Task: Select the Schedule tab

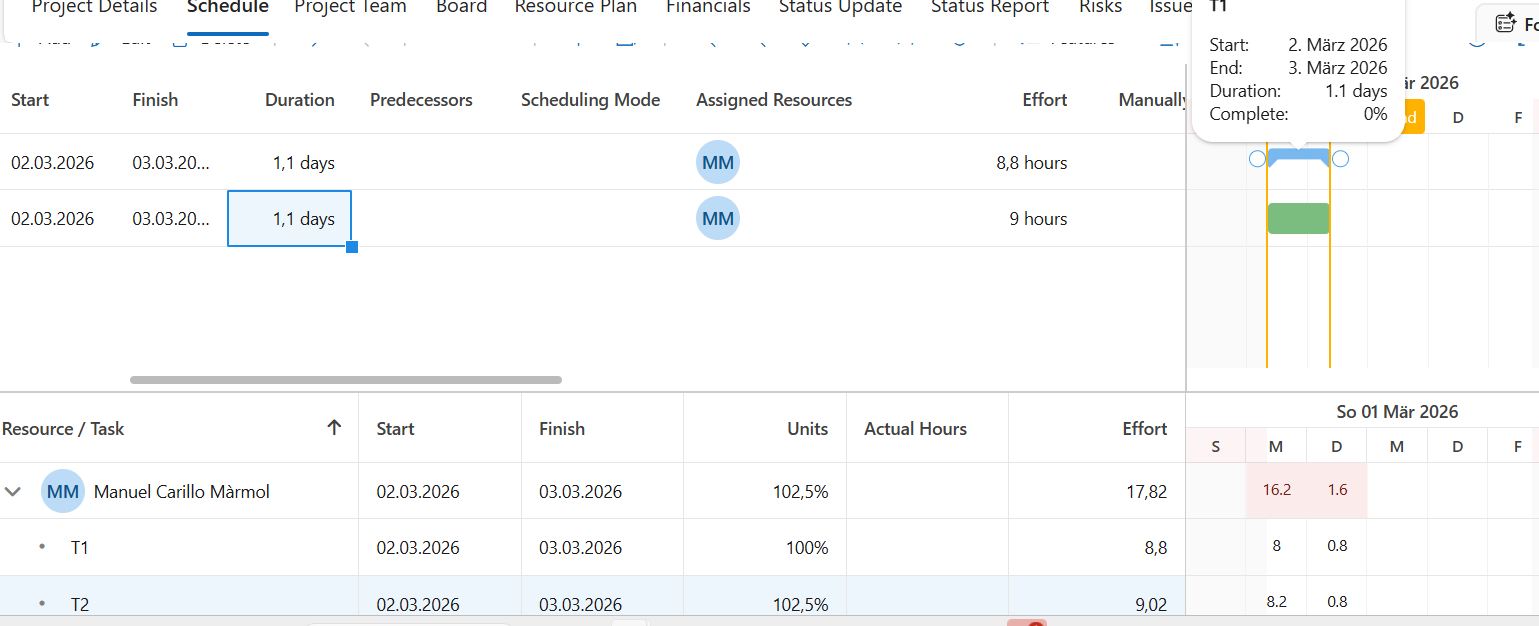Action: [x=228, y=8]
